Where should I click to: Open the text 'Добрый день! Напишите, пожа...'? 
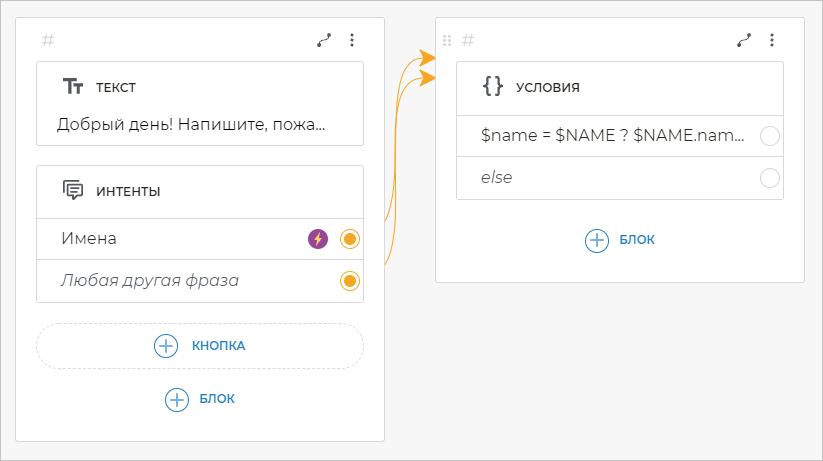(191, 124)
